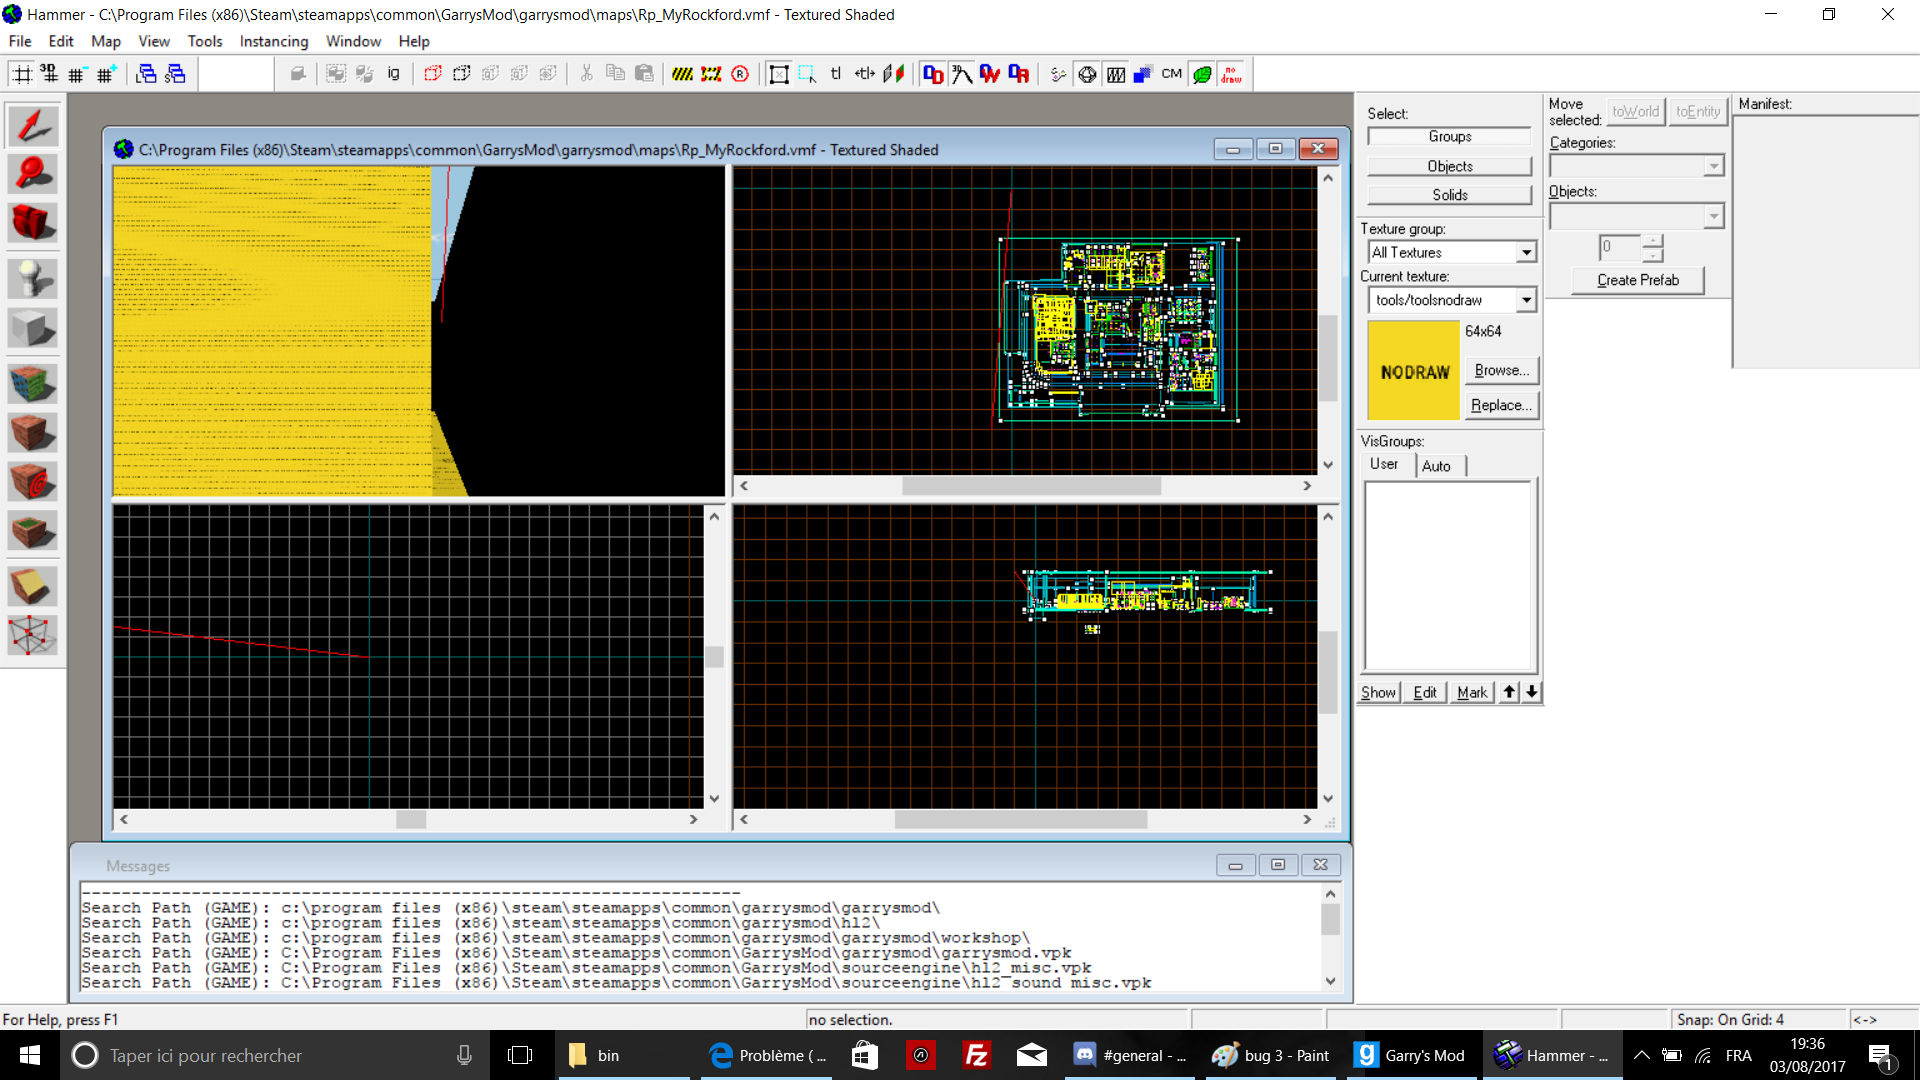Select the Apply Current Texture tool
Image resolution: width=1920 pixels, height=1080 pixels.
tap(32, 433)
